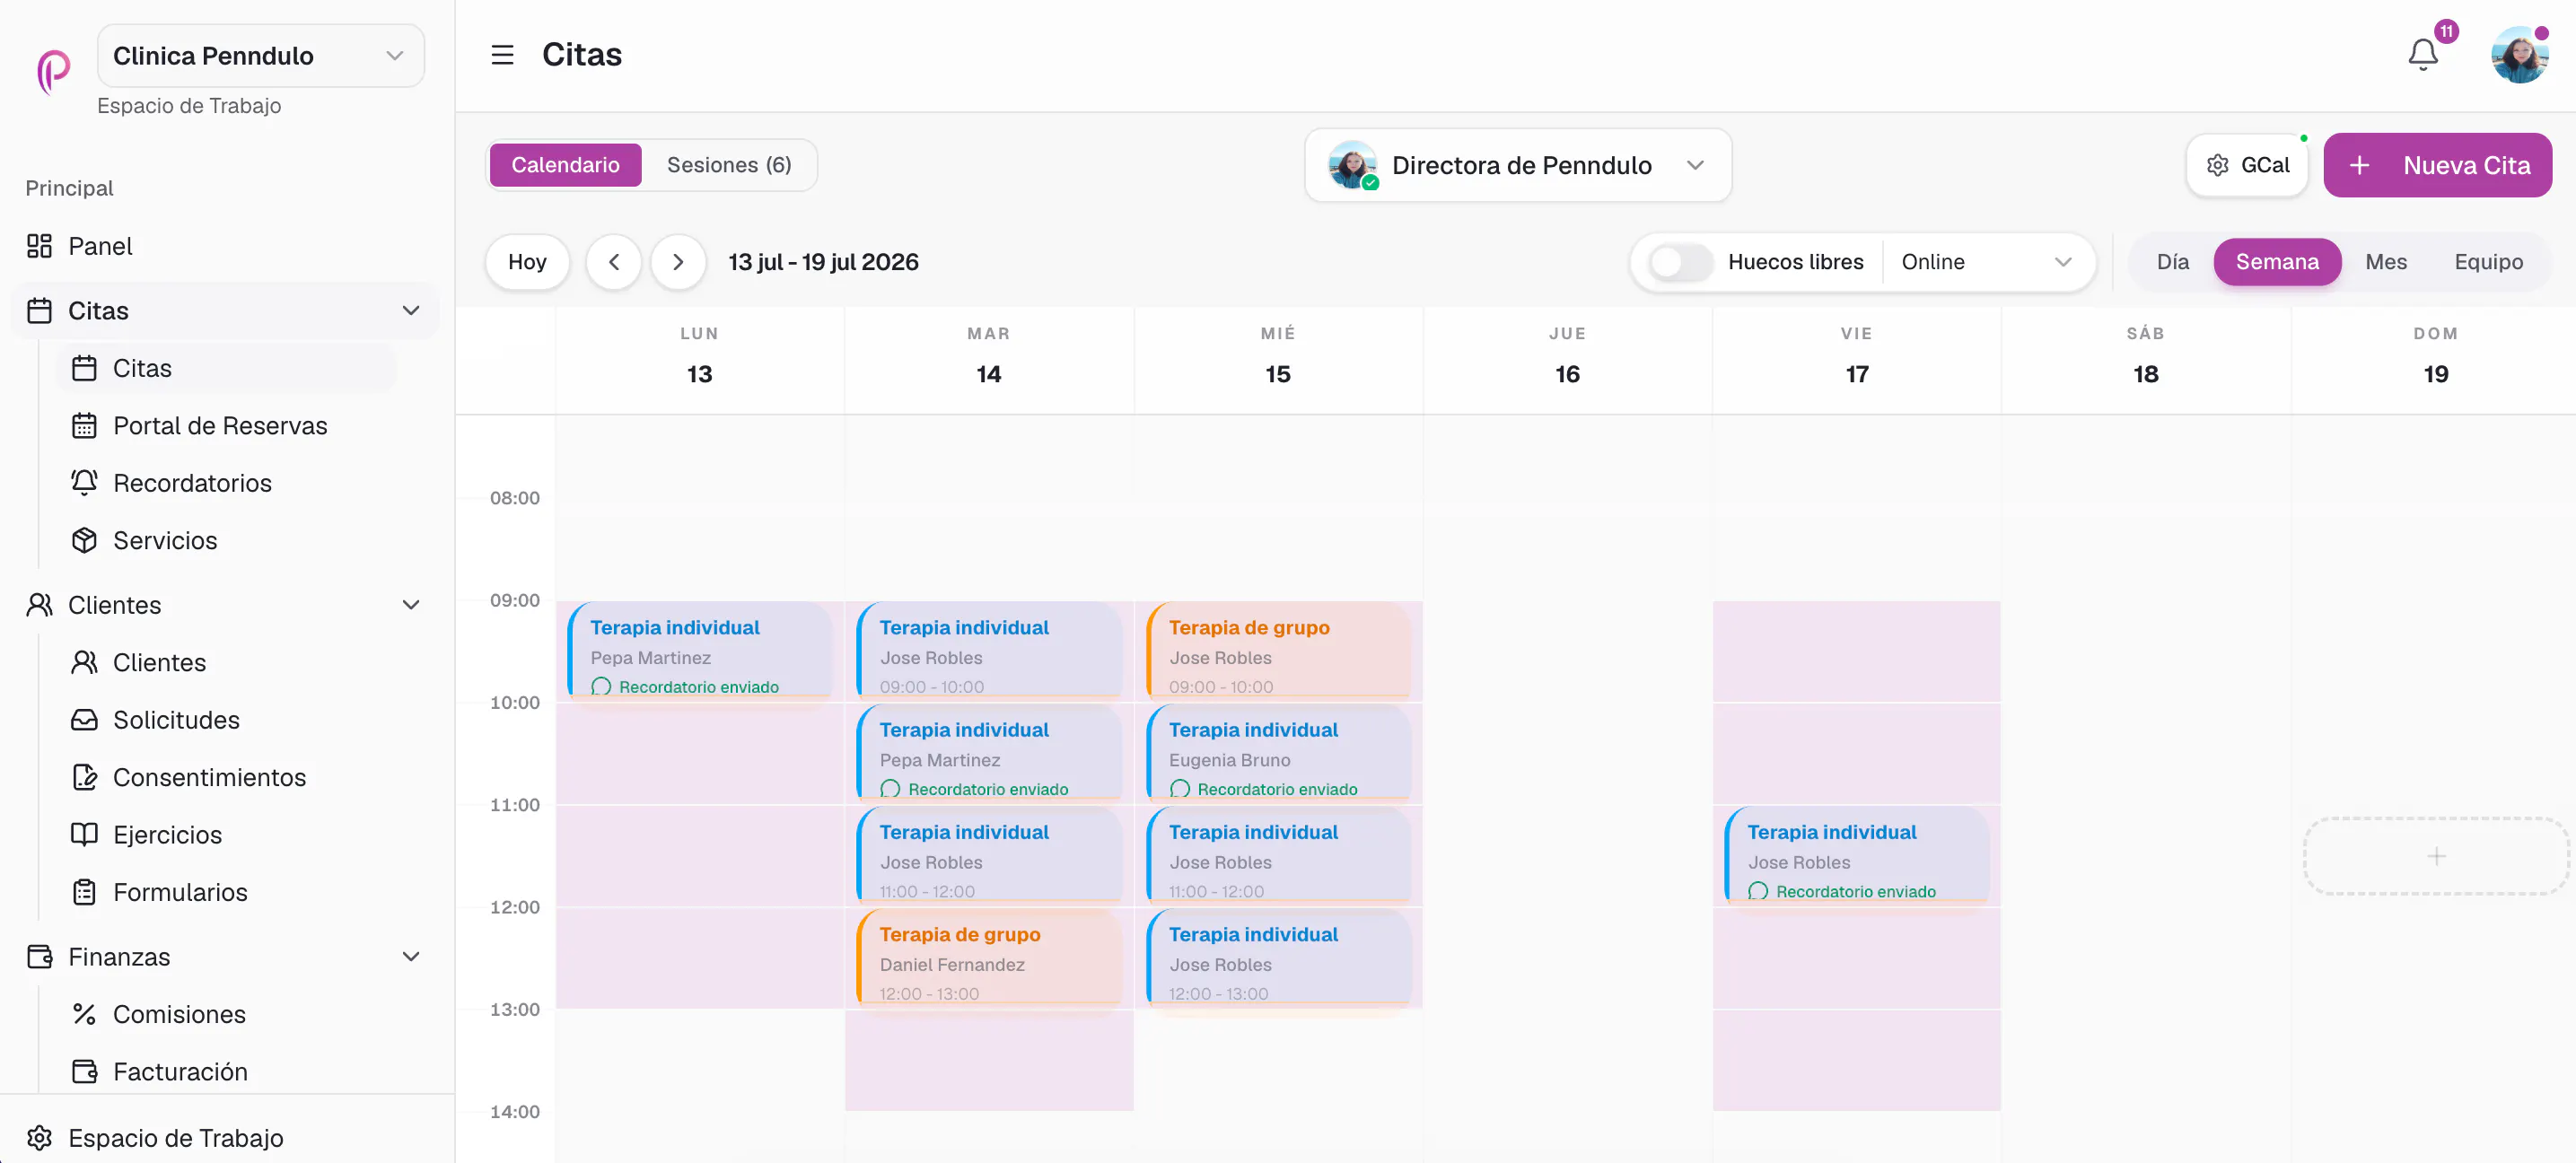Select Día view
This screenshot has width=2576, height=1163.
click(x=2172, y=262)
